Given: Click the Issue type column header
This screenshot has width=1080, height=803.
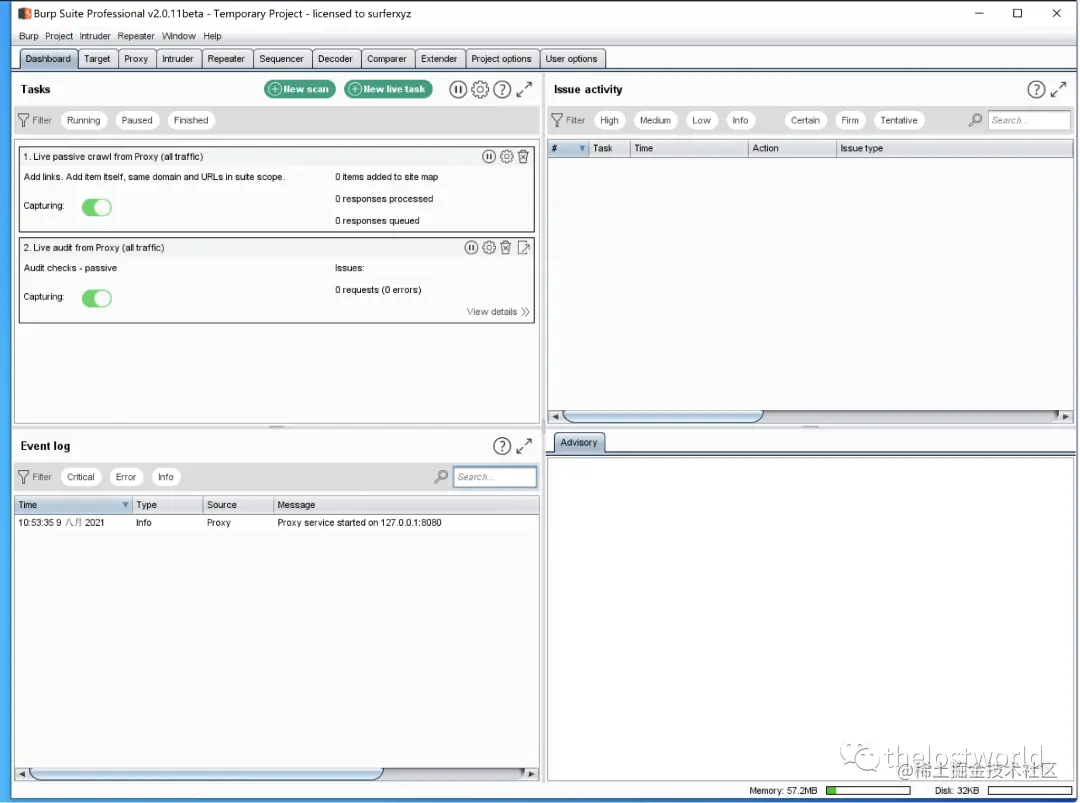Looking at the screenshot, I should click(x=955, y=148).
